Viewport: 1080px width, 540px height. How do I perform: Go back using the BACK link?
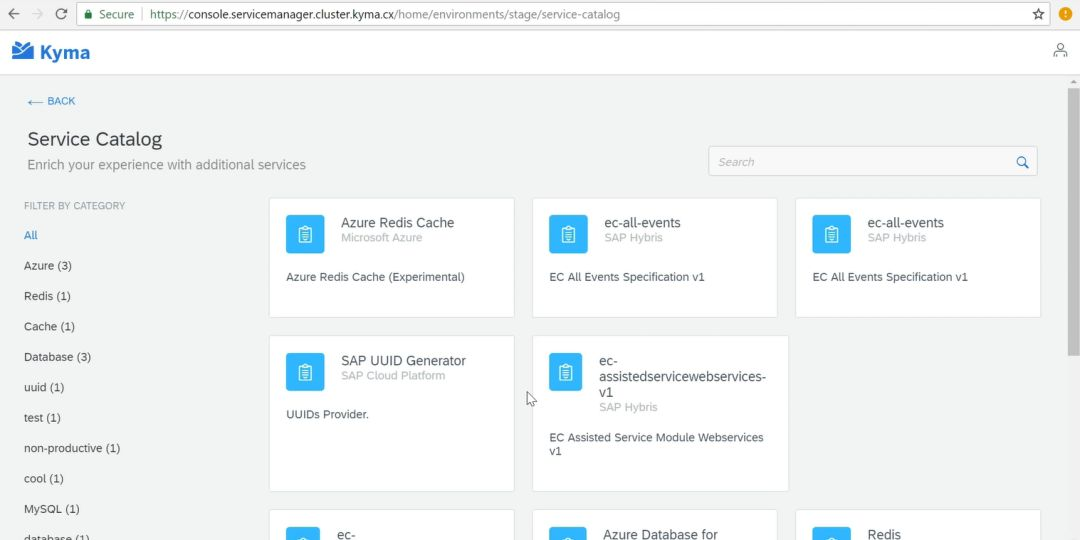pyautogui.click(x=51, y=101)
